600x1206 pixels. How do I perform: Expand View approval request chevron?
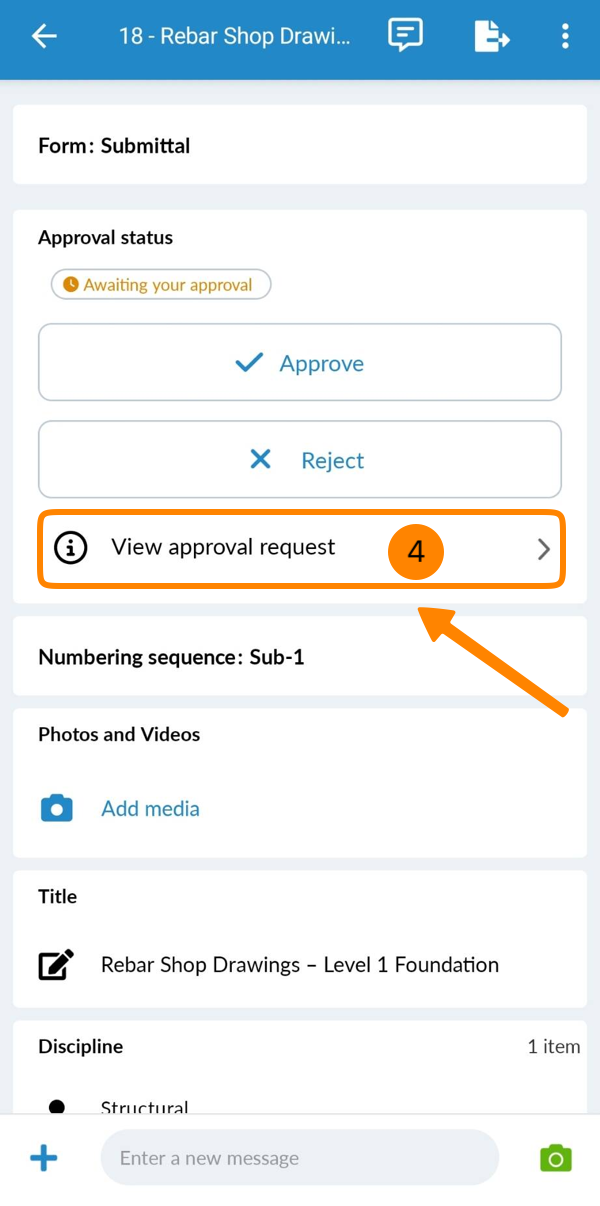543,548
